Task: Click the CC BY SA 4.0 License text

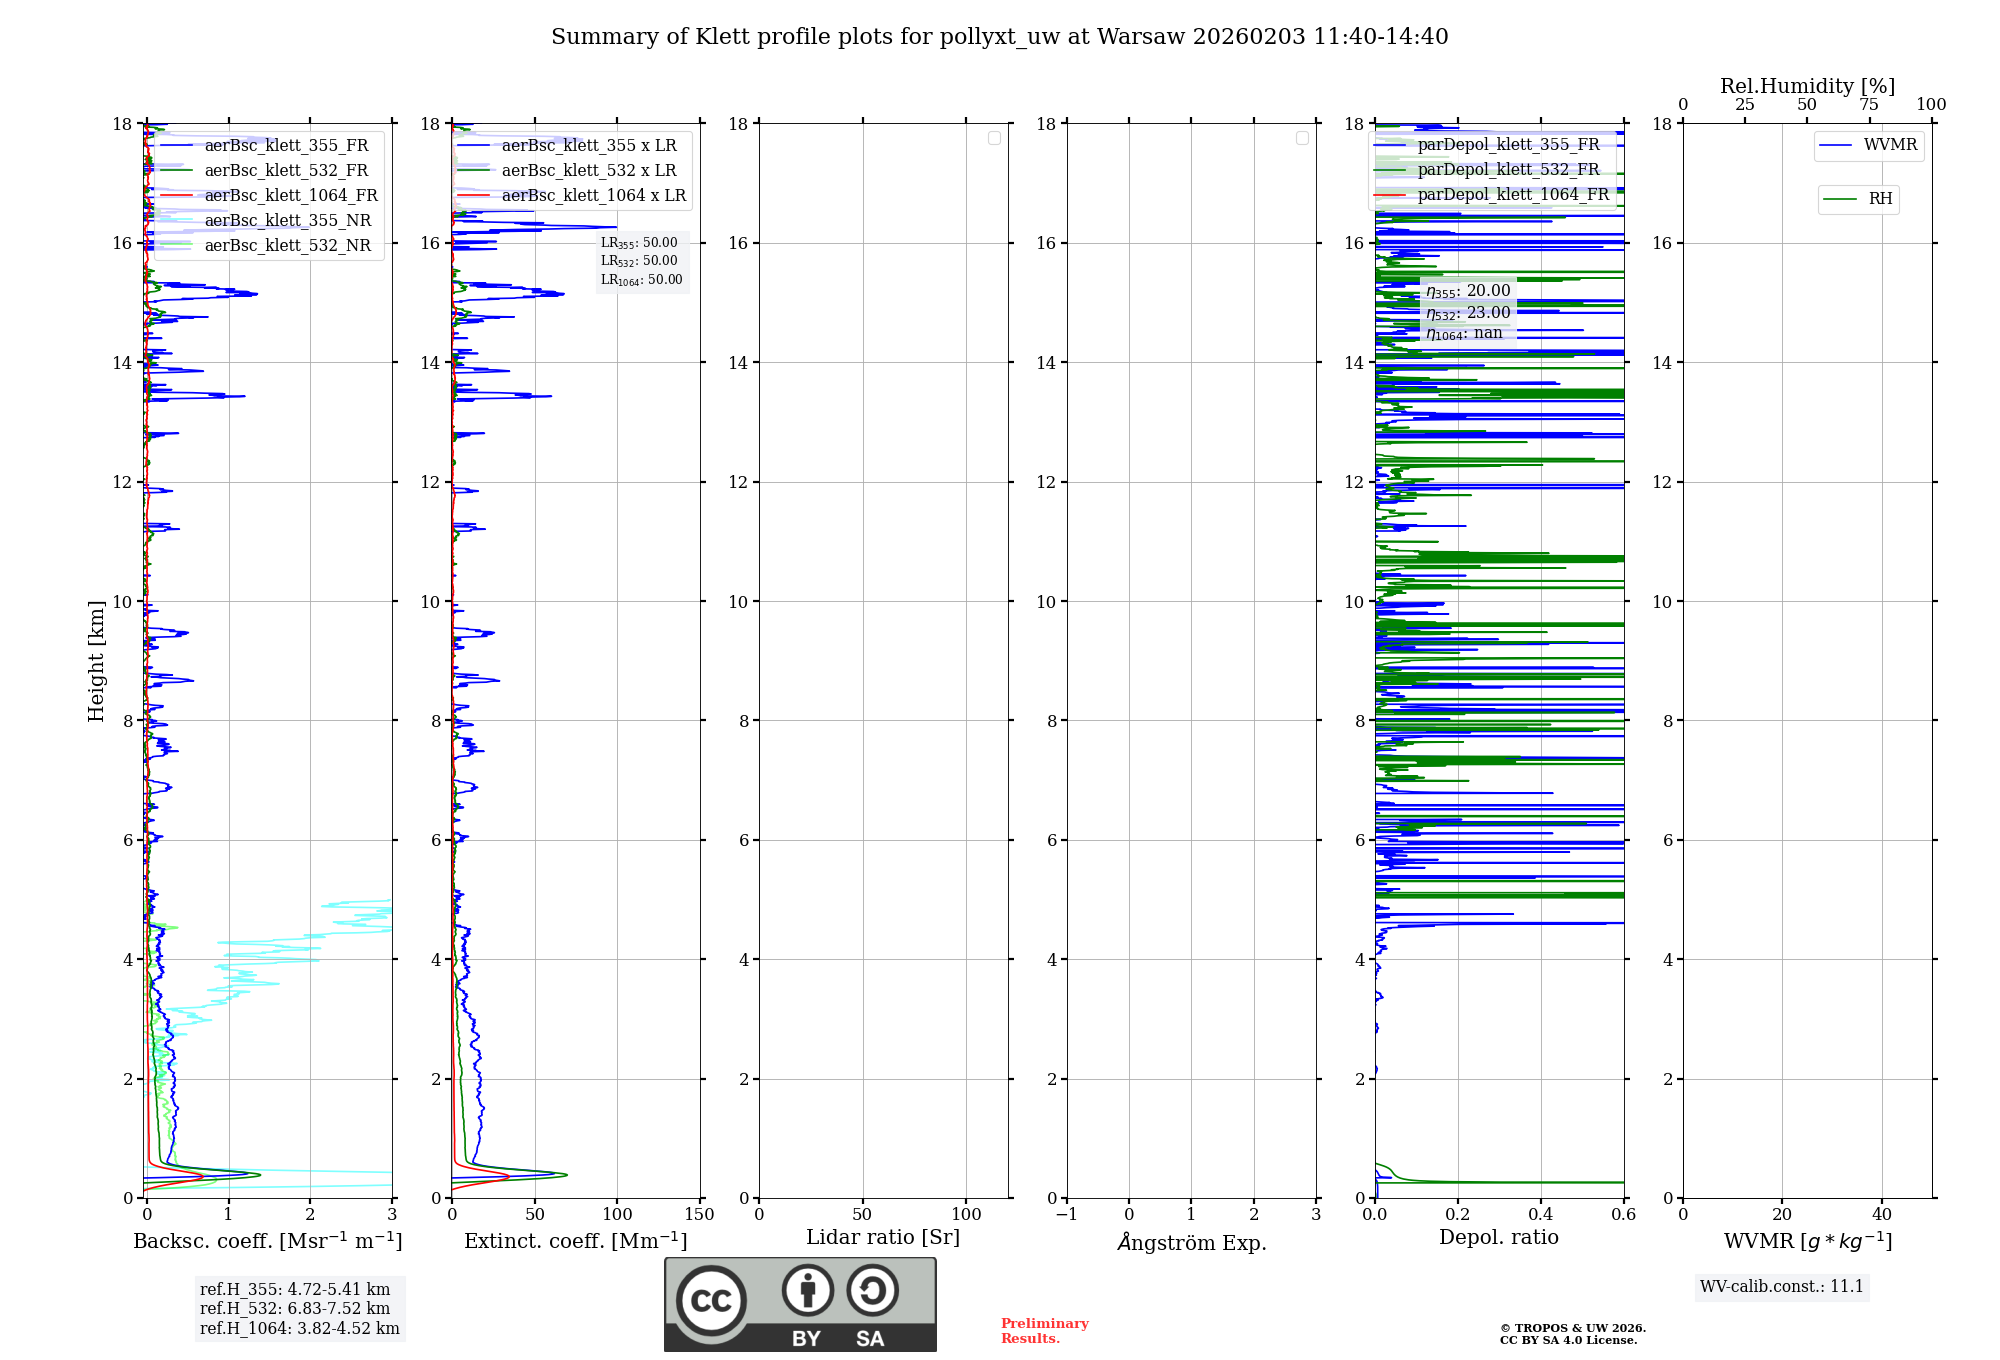Action: coord(1568,1341)
